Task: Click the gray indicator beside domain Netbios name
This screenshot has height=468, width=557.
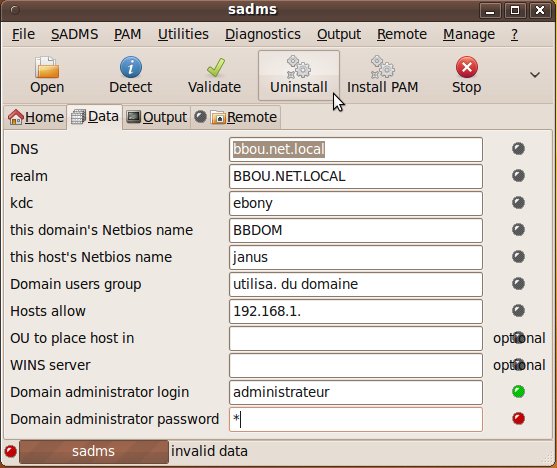Action: (x=518, y=230)
